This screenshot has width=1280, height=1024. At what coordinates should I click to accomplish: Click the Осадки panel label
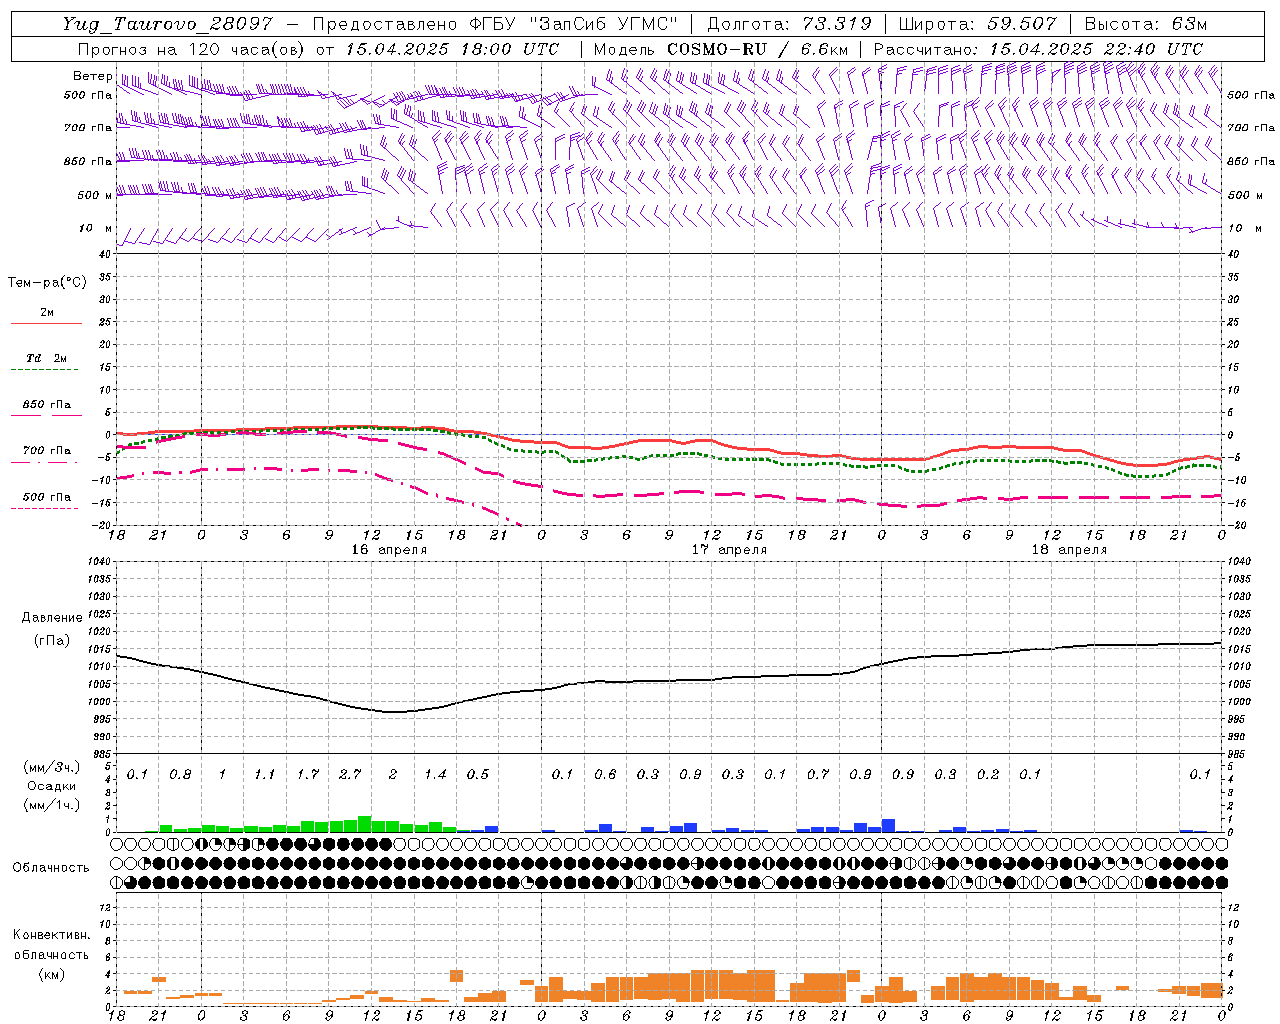(52, 787)
